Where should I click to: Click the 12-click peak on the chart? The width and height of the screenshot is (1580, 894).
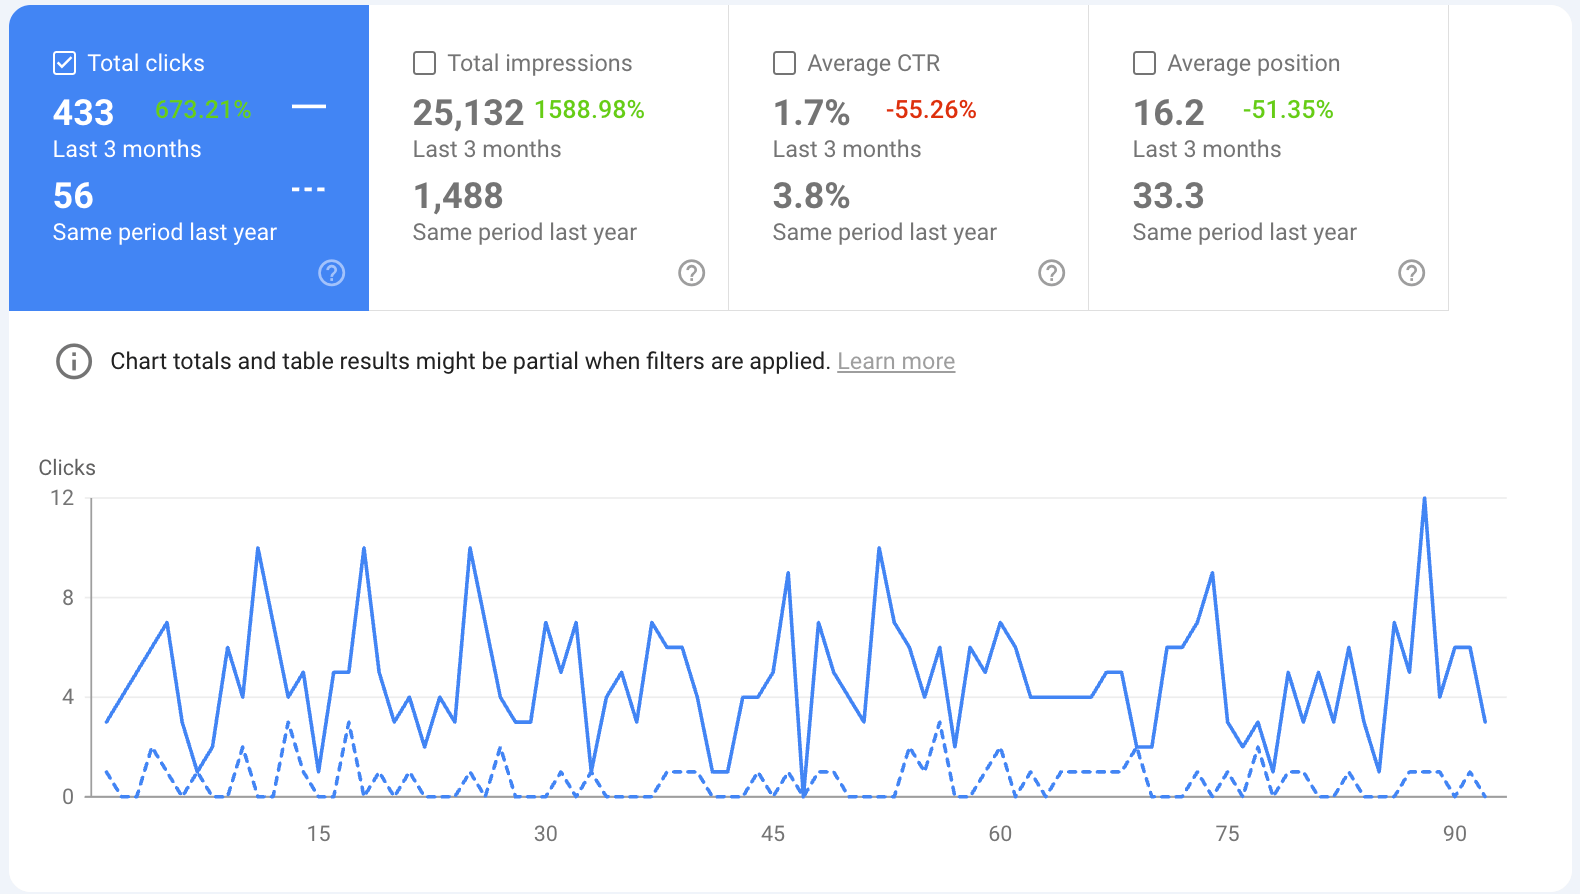point(1424,499)
